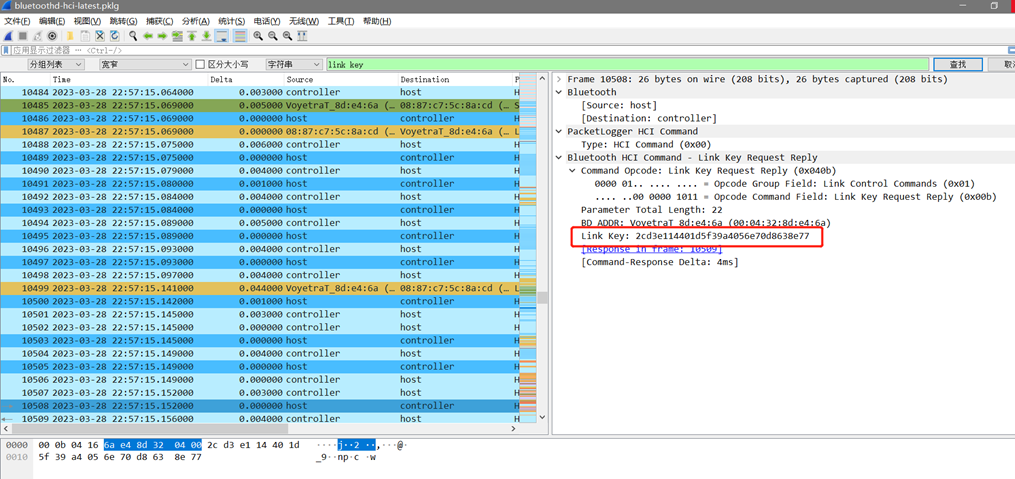Open the 编辑(E) menu
The width and height of the screenshot is (1015, 479).
pyautogui.click(x=52, y=21)
